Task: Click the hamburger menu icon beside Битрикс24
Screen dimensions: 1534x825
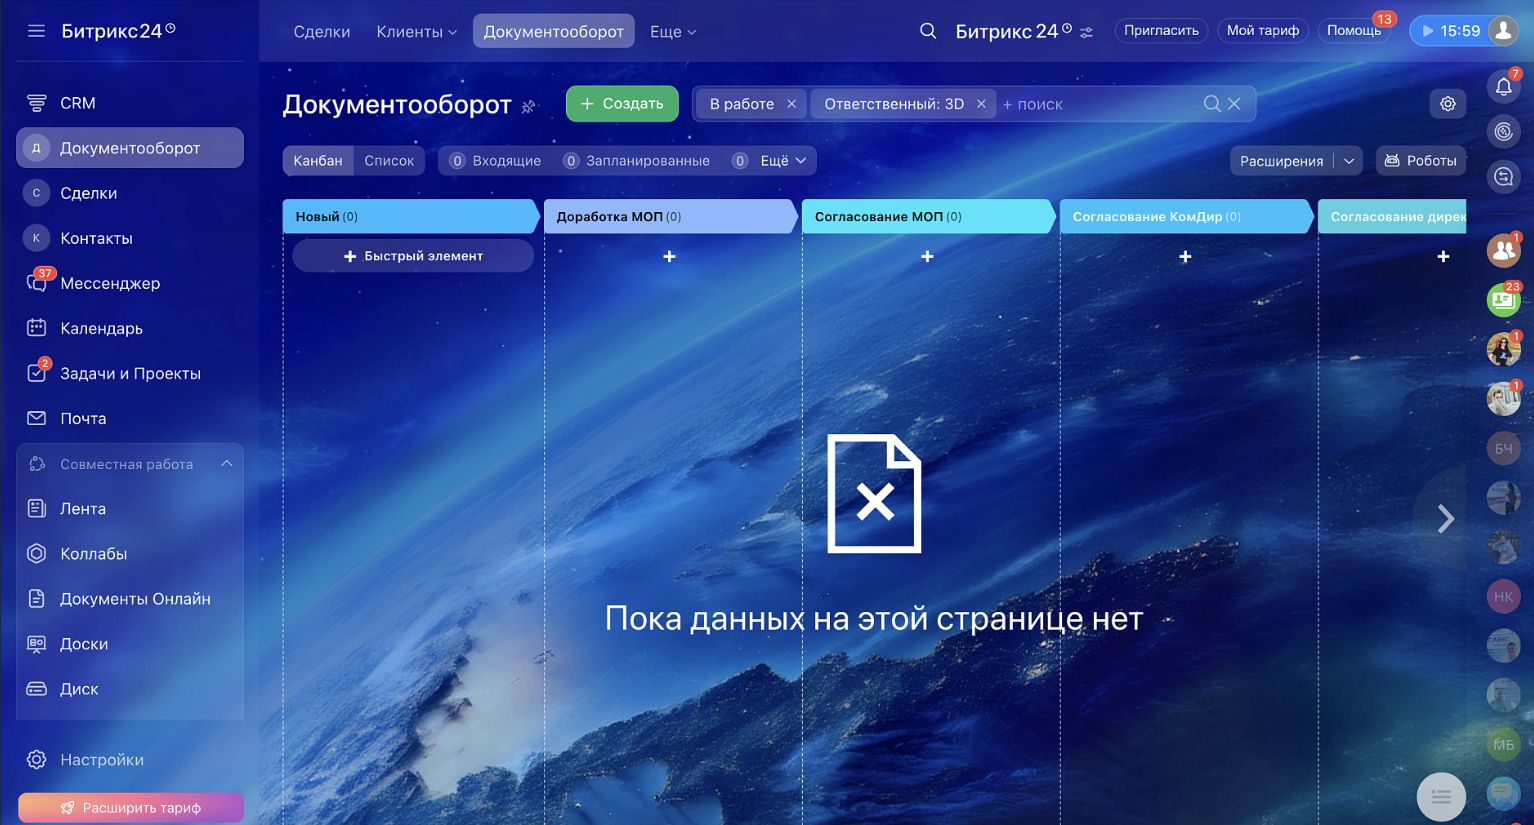Action: click(37, 31)
